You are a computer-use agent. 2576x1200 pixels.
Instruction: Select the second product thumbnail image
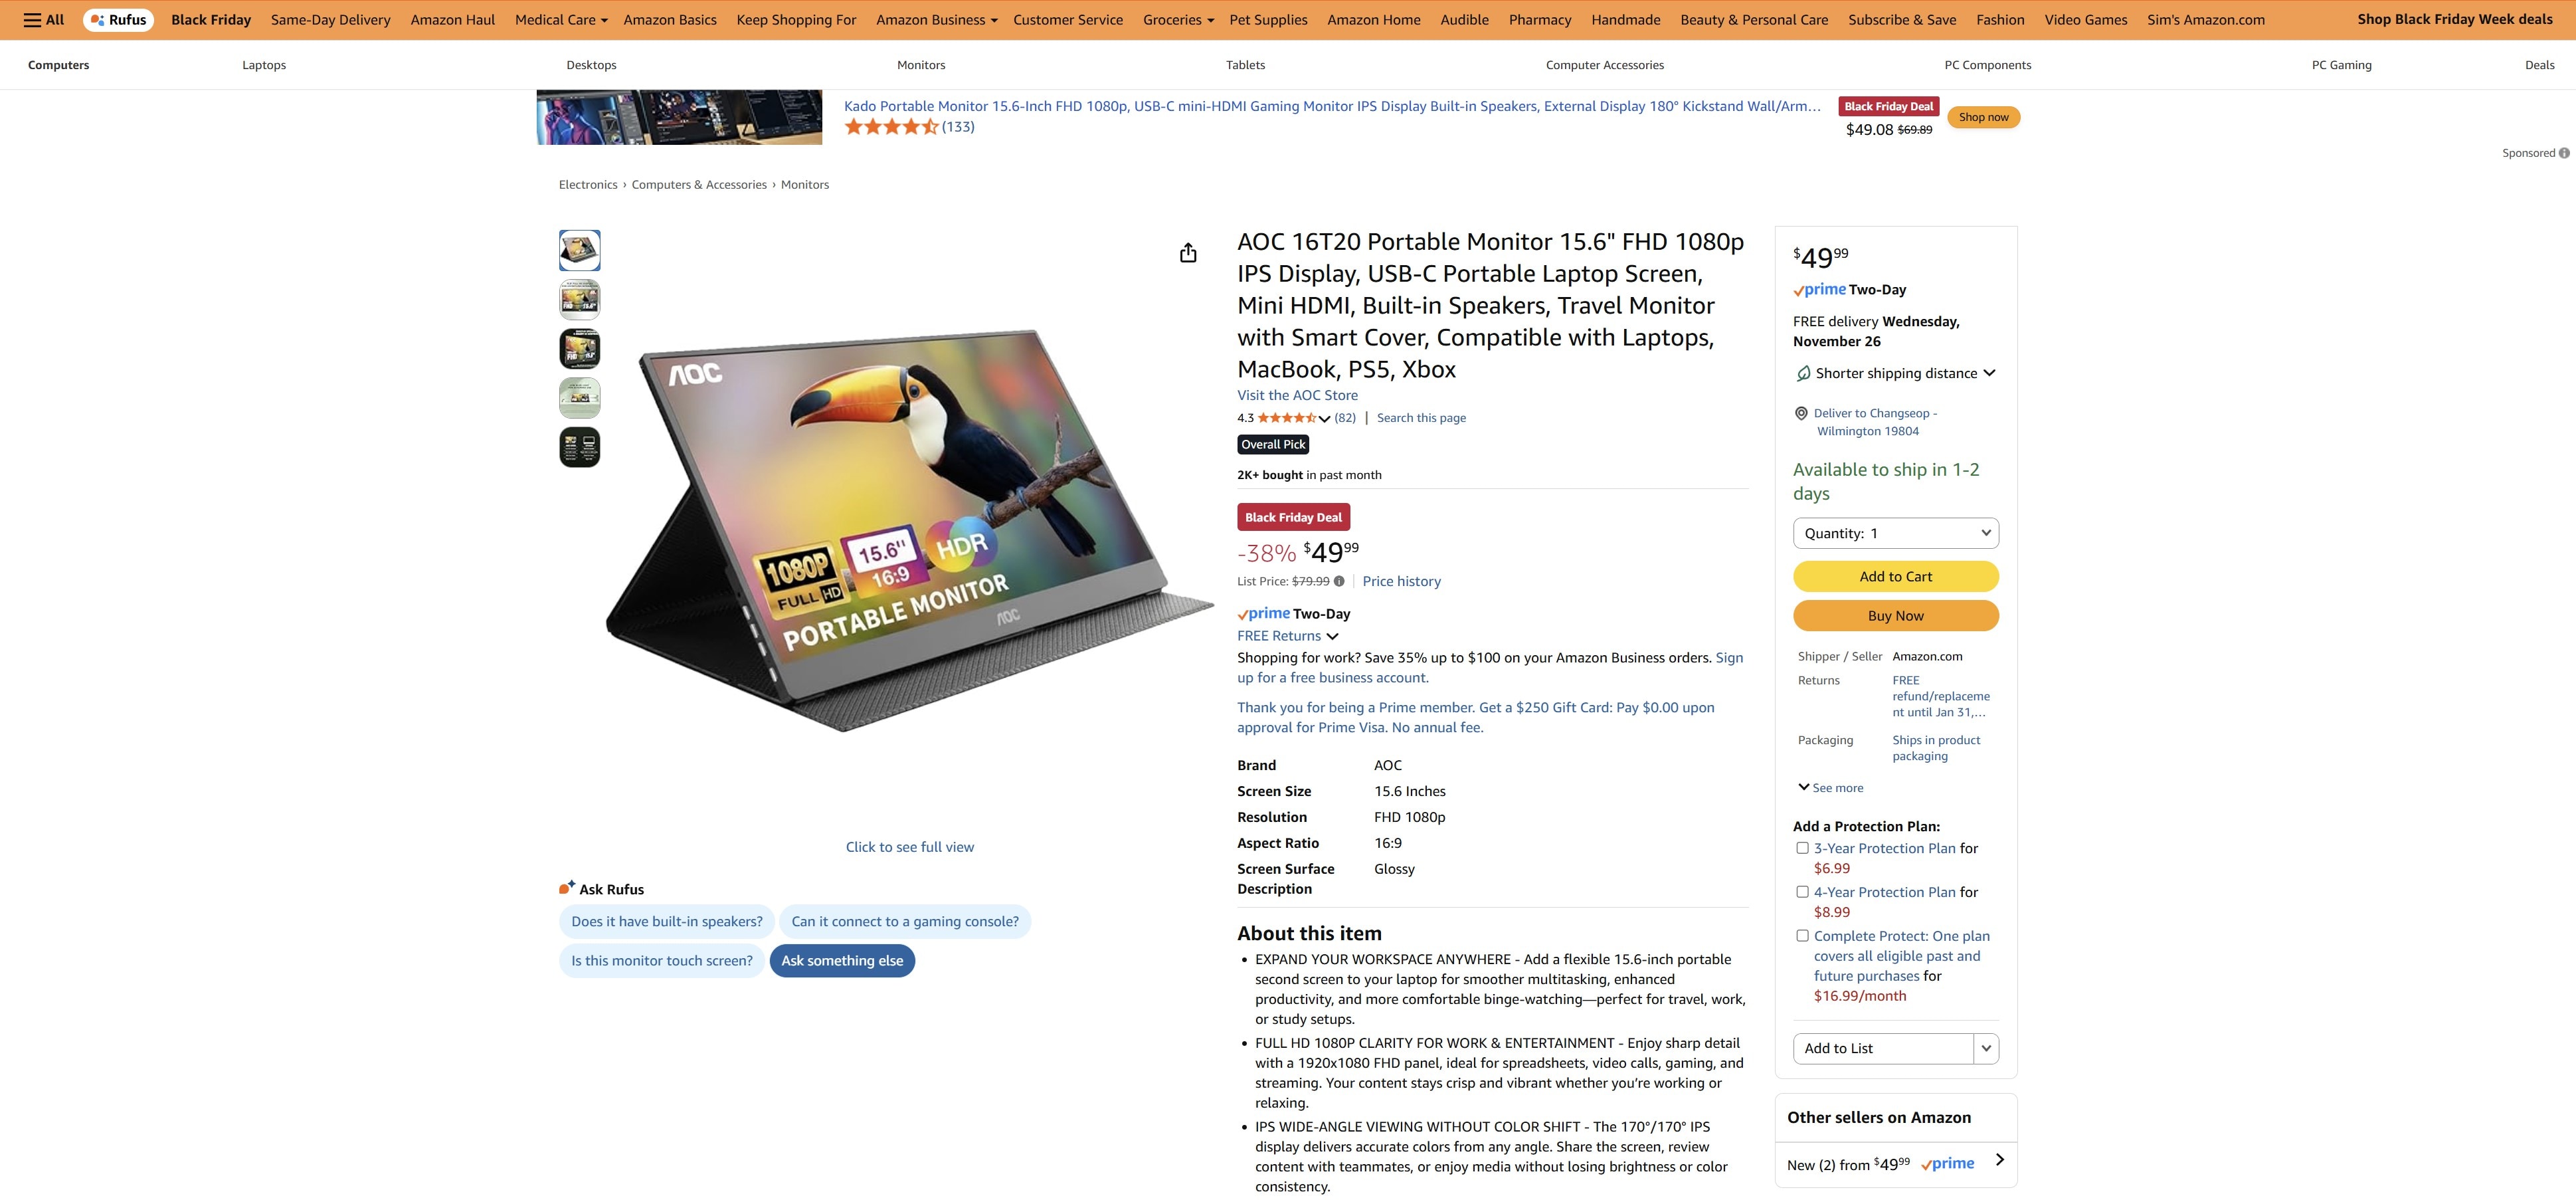pos(580,299)
